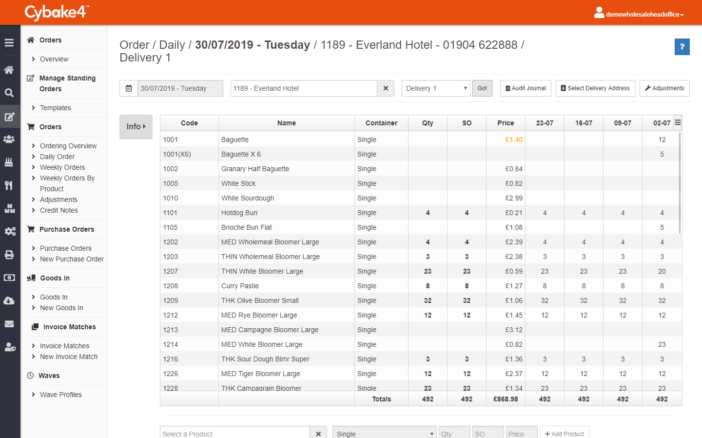Open the envelope mail sidebar icon
The height and width of the screenshot is (438, 702).
tap(9, 324)
